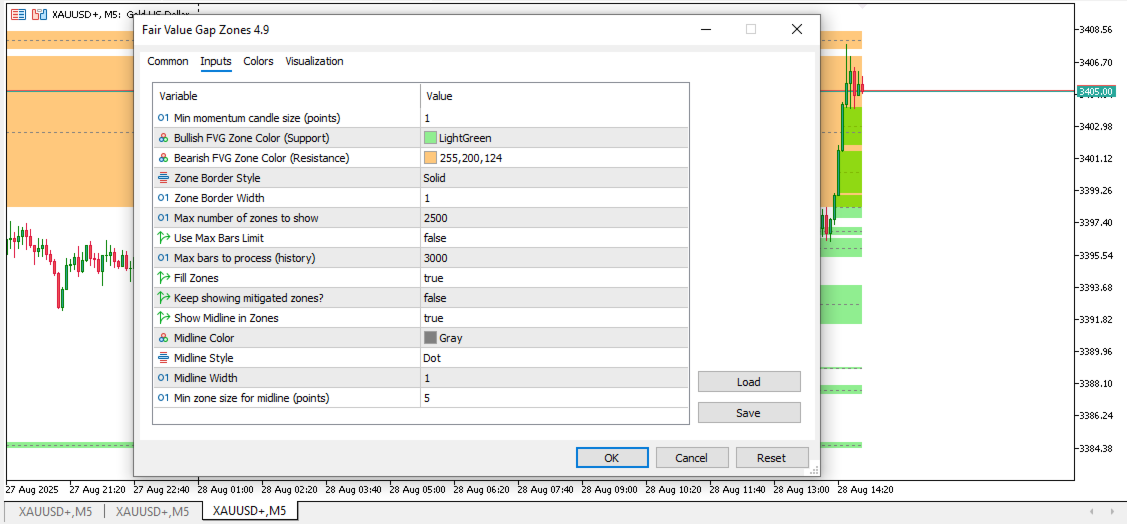Open Bullish FVG color LightGreen dropdown
This screenshot has width=1127, height=524.
(x=554, y=138)
